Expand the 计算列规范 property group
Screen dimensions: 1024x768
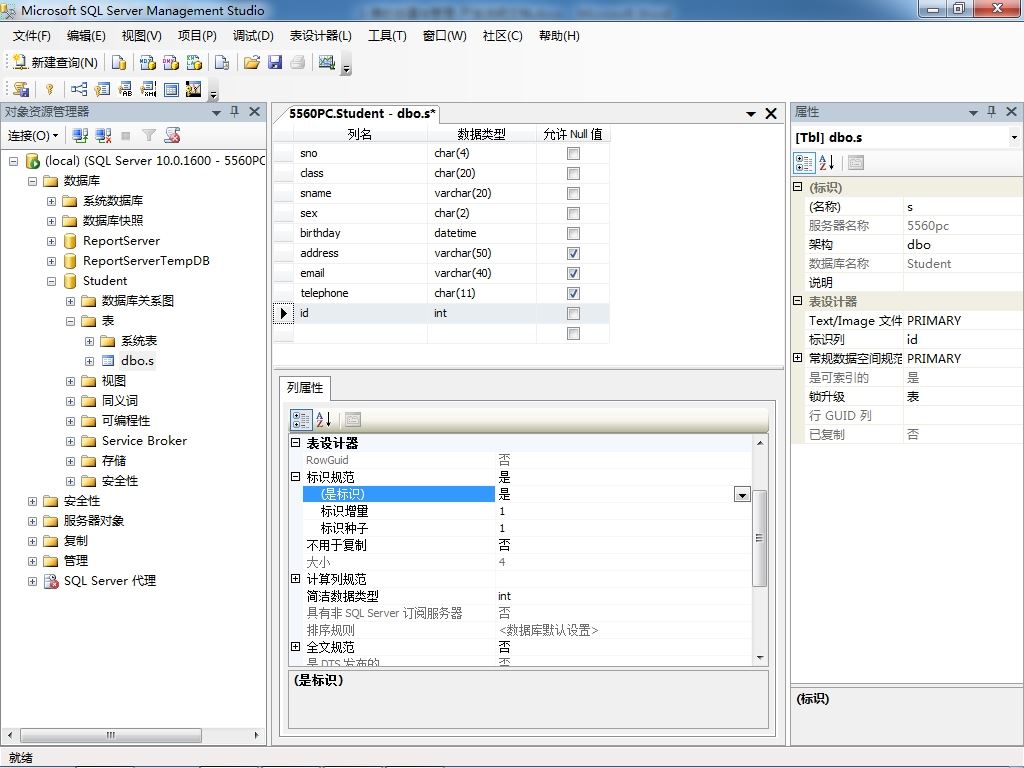coord(295,579)
